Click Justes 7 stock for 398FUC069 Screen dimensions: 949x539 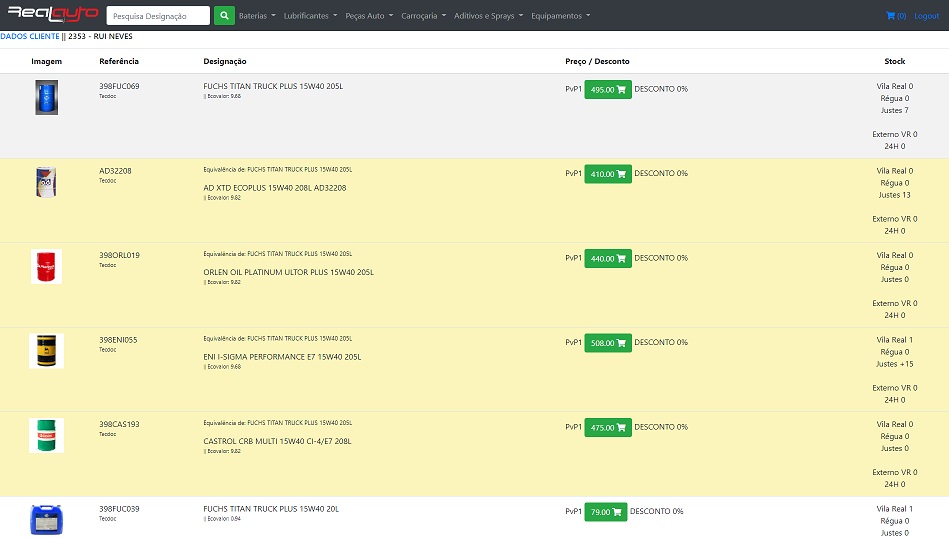point(895,110)
